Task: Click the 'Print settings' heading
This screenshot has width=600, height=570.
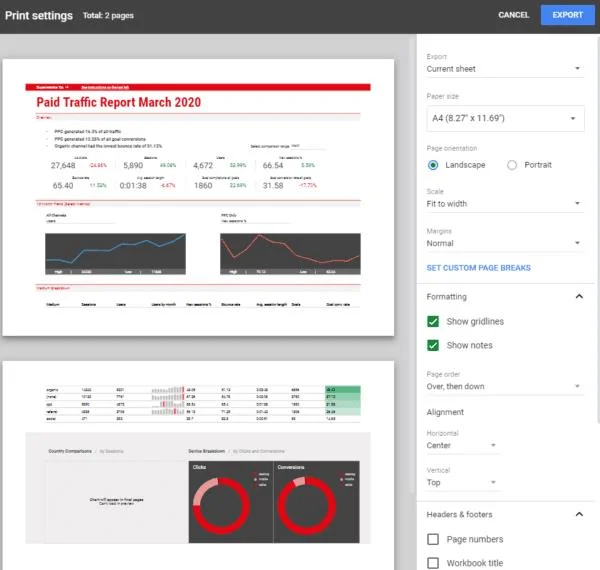Action: point(39,16)
